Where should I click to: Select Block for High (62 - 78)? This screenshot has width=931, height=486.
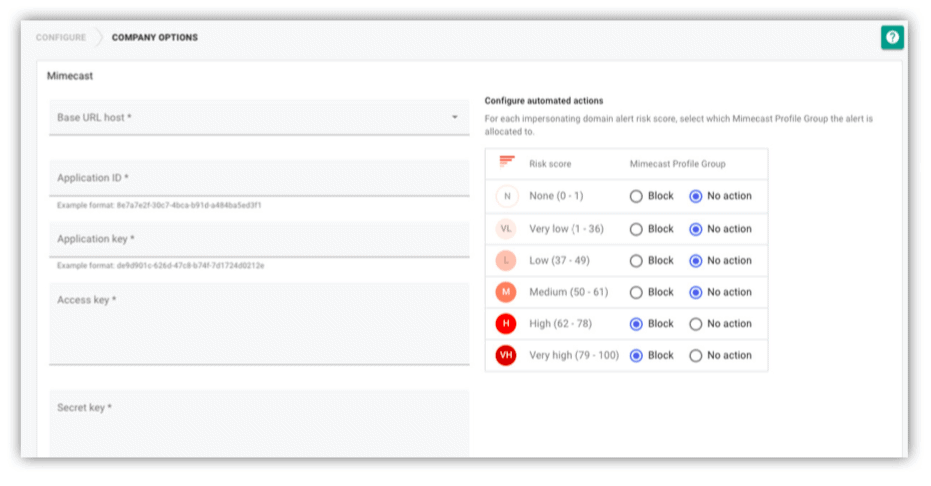point(636,324)
